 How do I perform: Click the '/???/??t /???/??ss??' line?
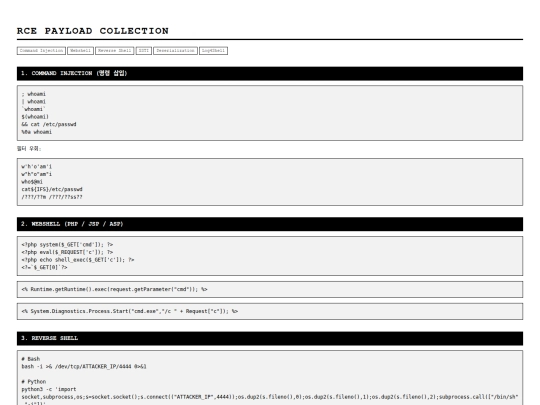click(x=52, y=197)
